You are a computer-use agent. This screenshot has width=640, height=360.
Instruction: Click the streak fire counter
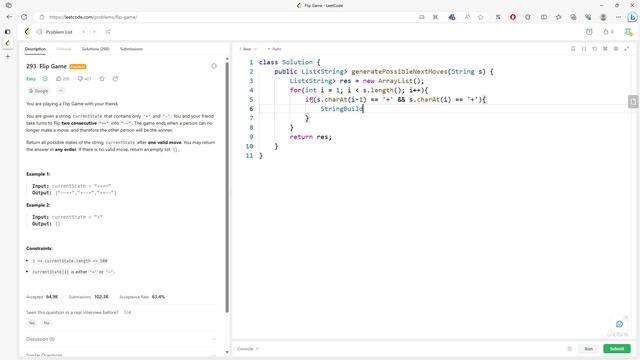pos(608,32)
